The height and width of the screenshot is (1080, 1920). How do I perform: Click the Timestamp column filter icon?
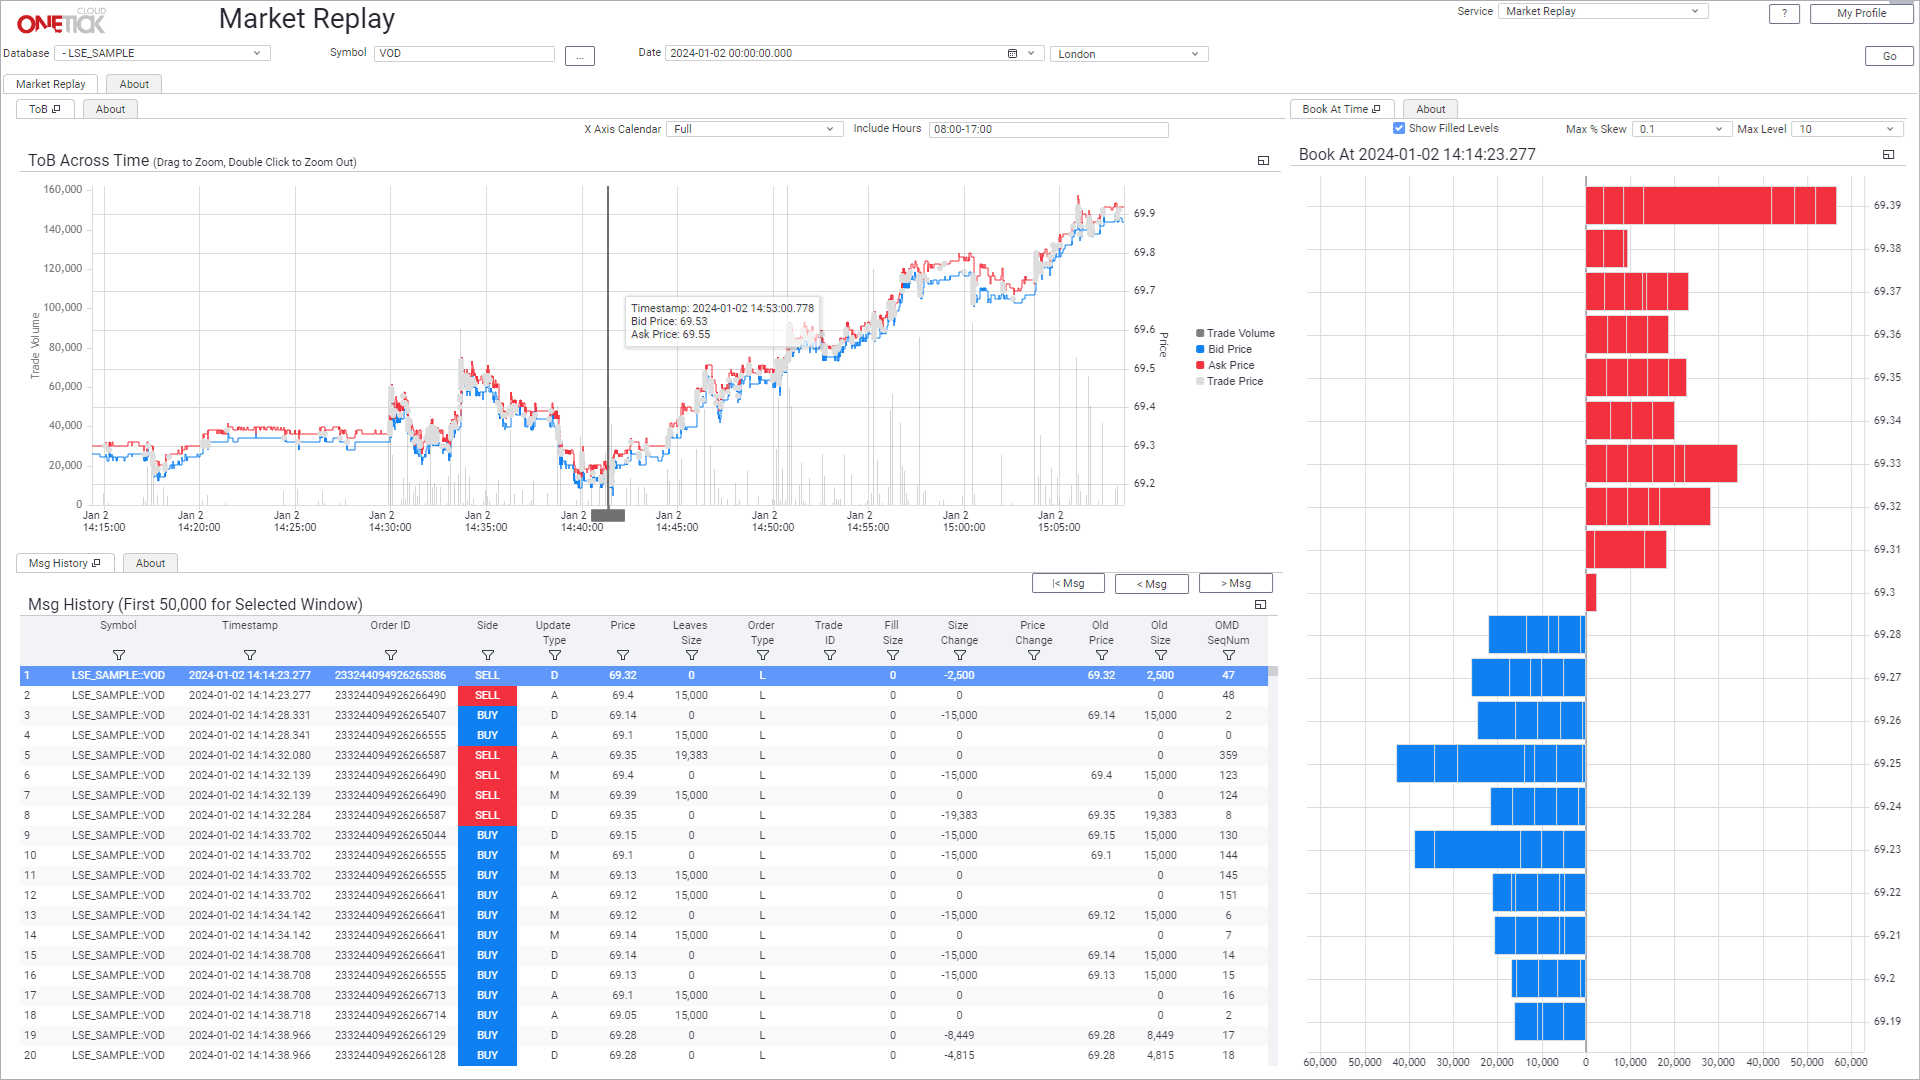250,656
